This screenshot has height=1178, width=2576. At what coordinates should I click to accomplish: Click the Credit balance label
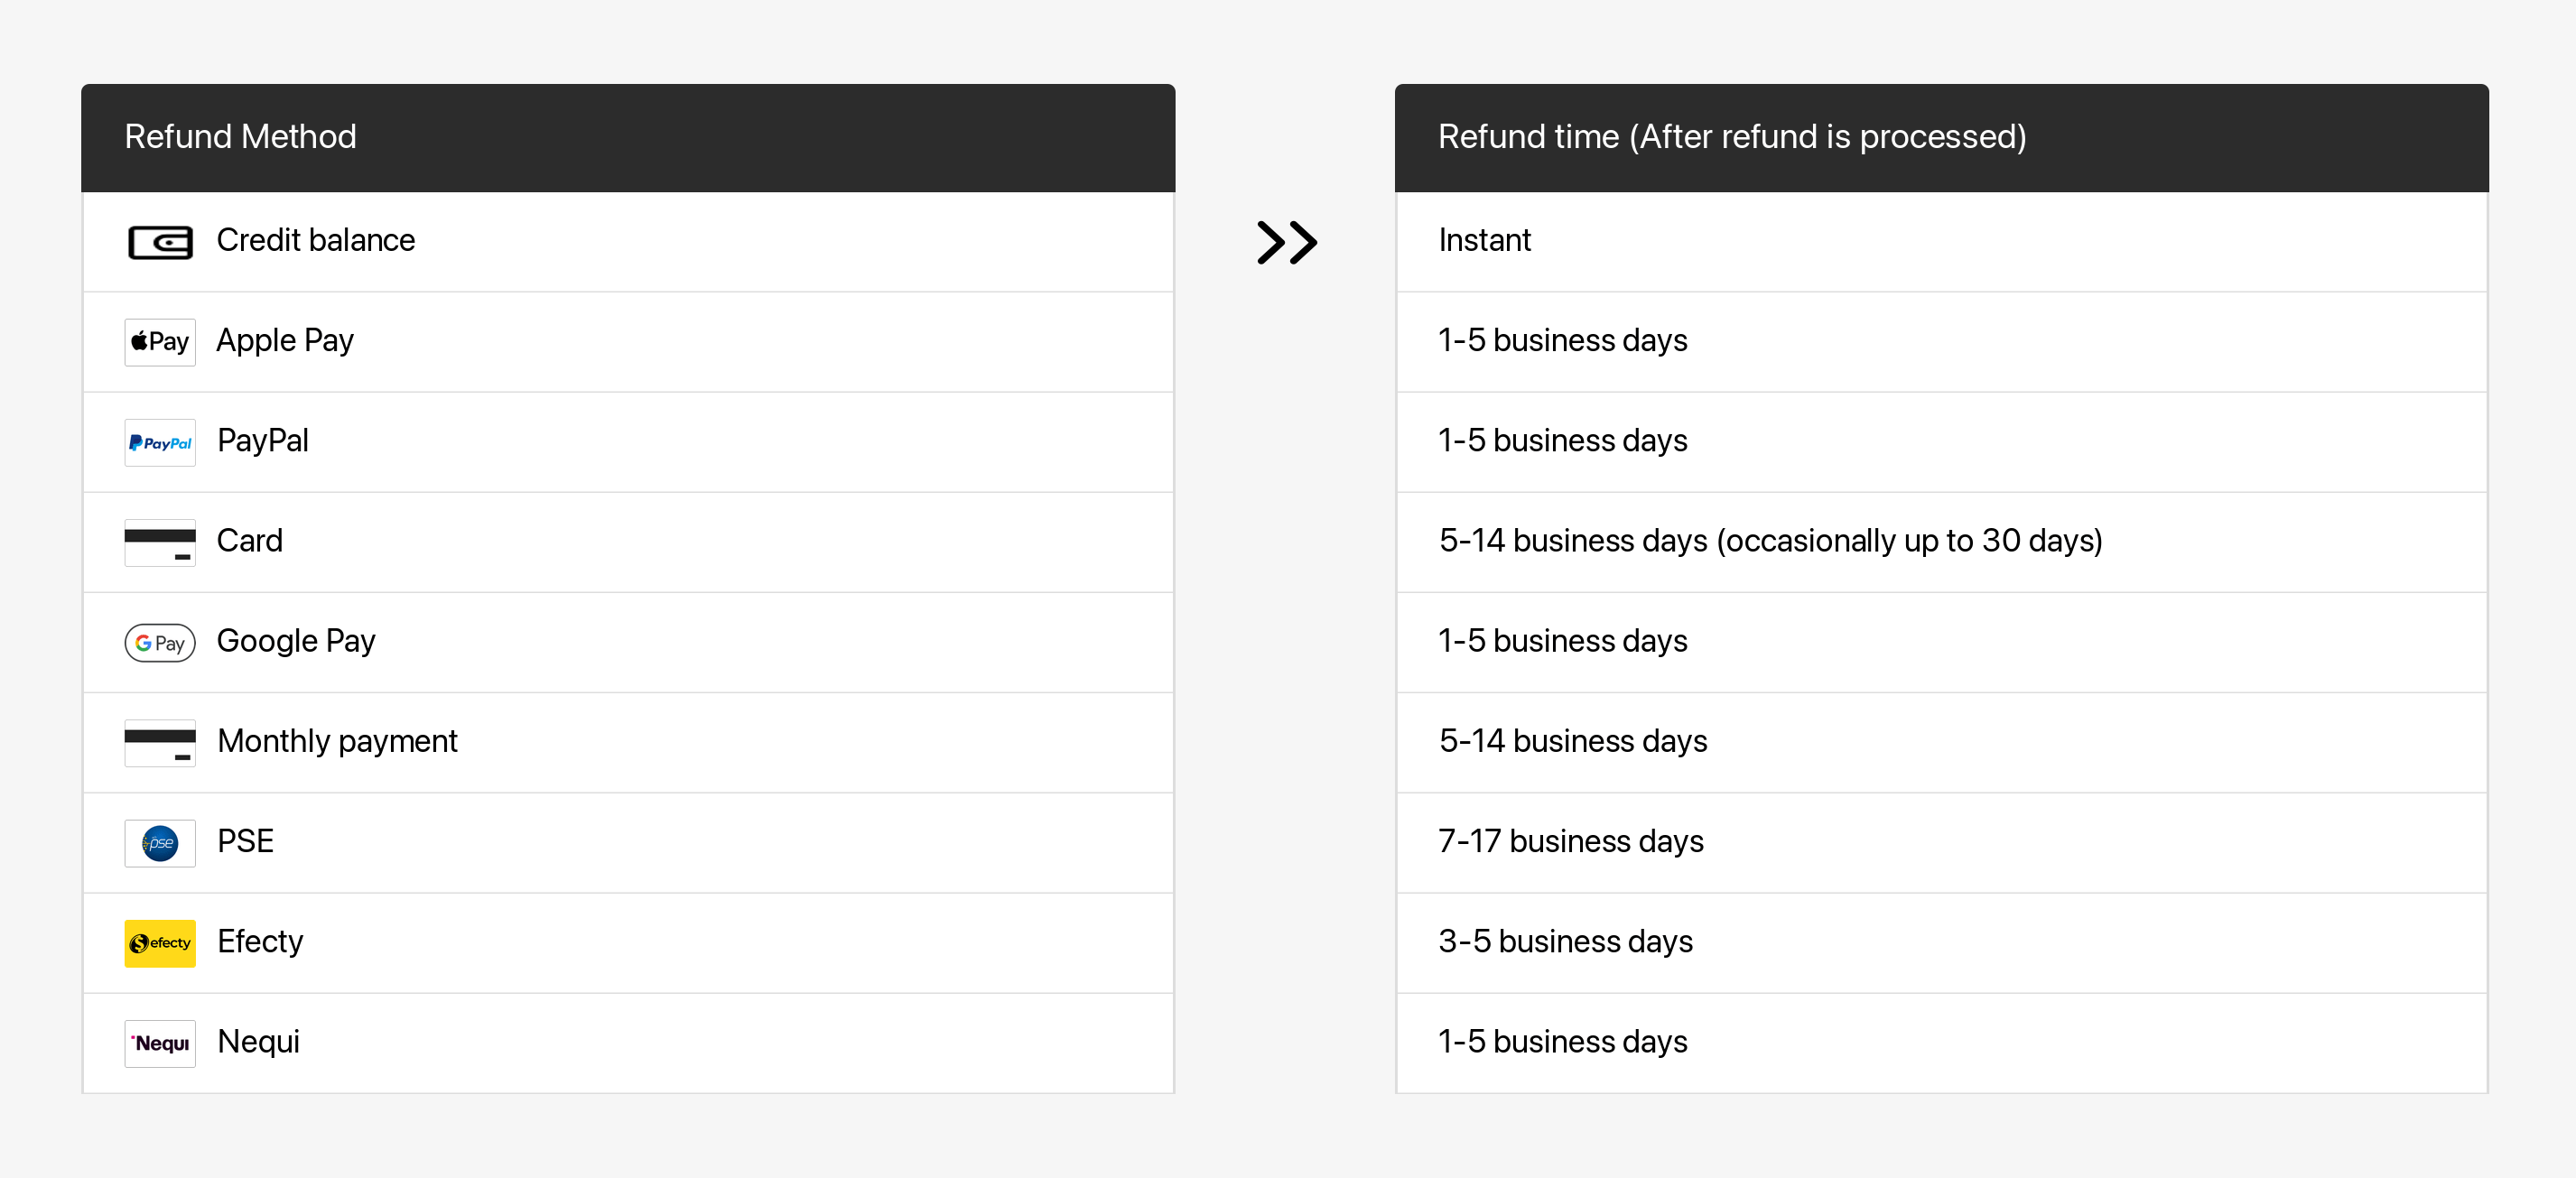pyautogui.click(x=315, y=241)
